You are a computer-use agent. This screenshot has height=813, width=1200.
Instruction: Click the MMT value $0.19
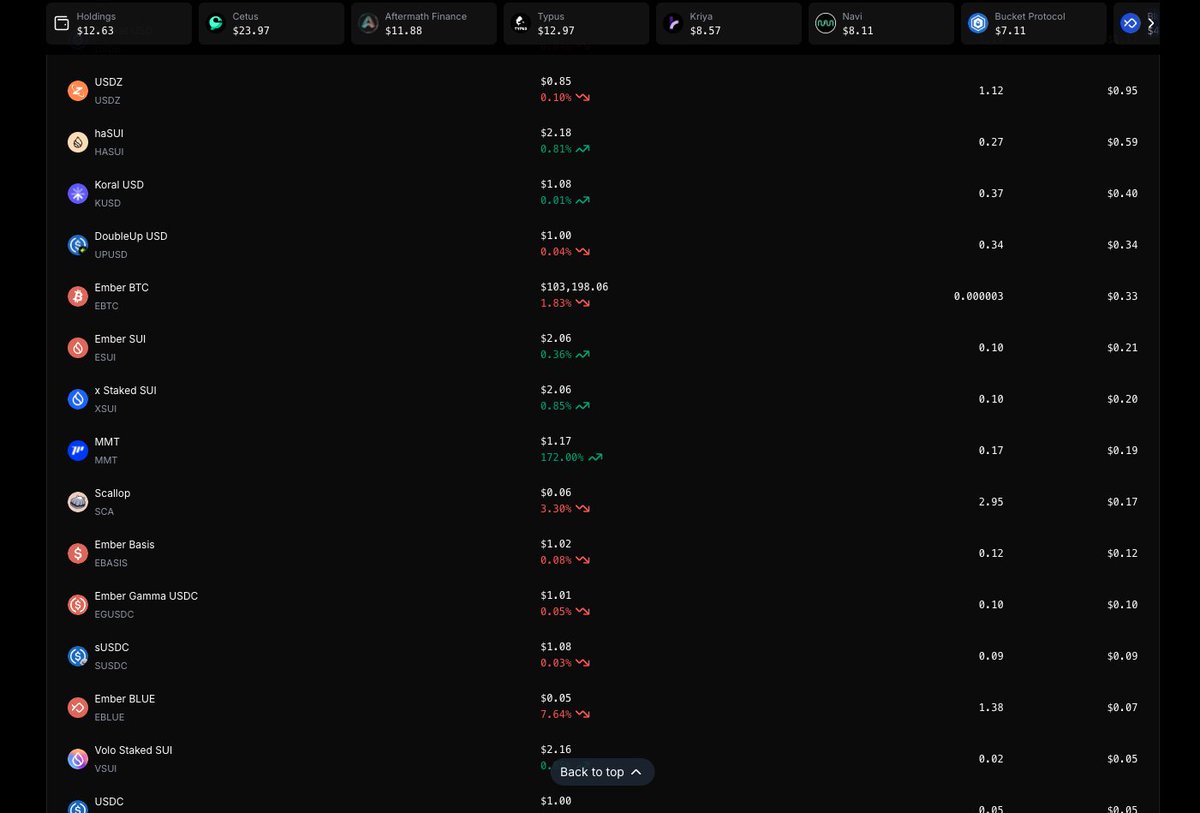[1122, 451]
